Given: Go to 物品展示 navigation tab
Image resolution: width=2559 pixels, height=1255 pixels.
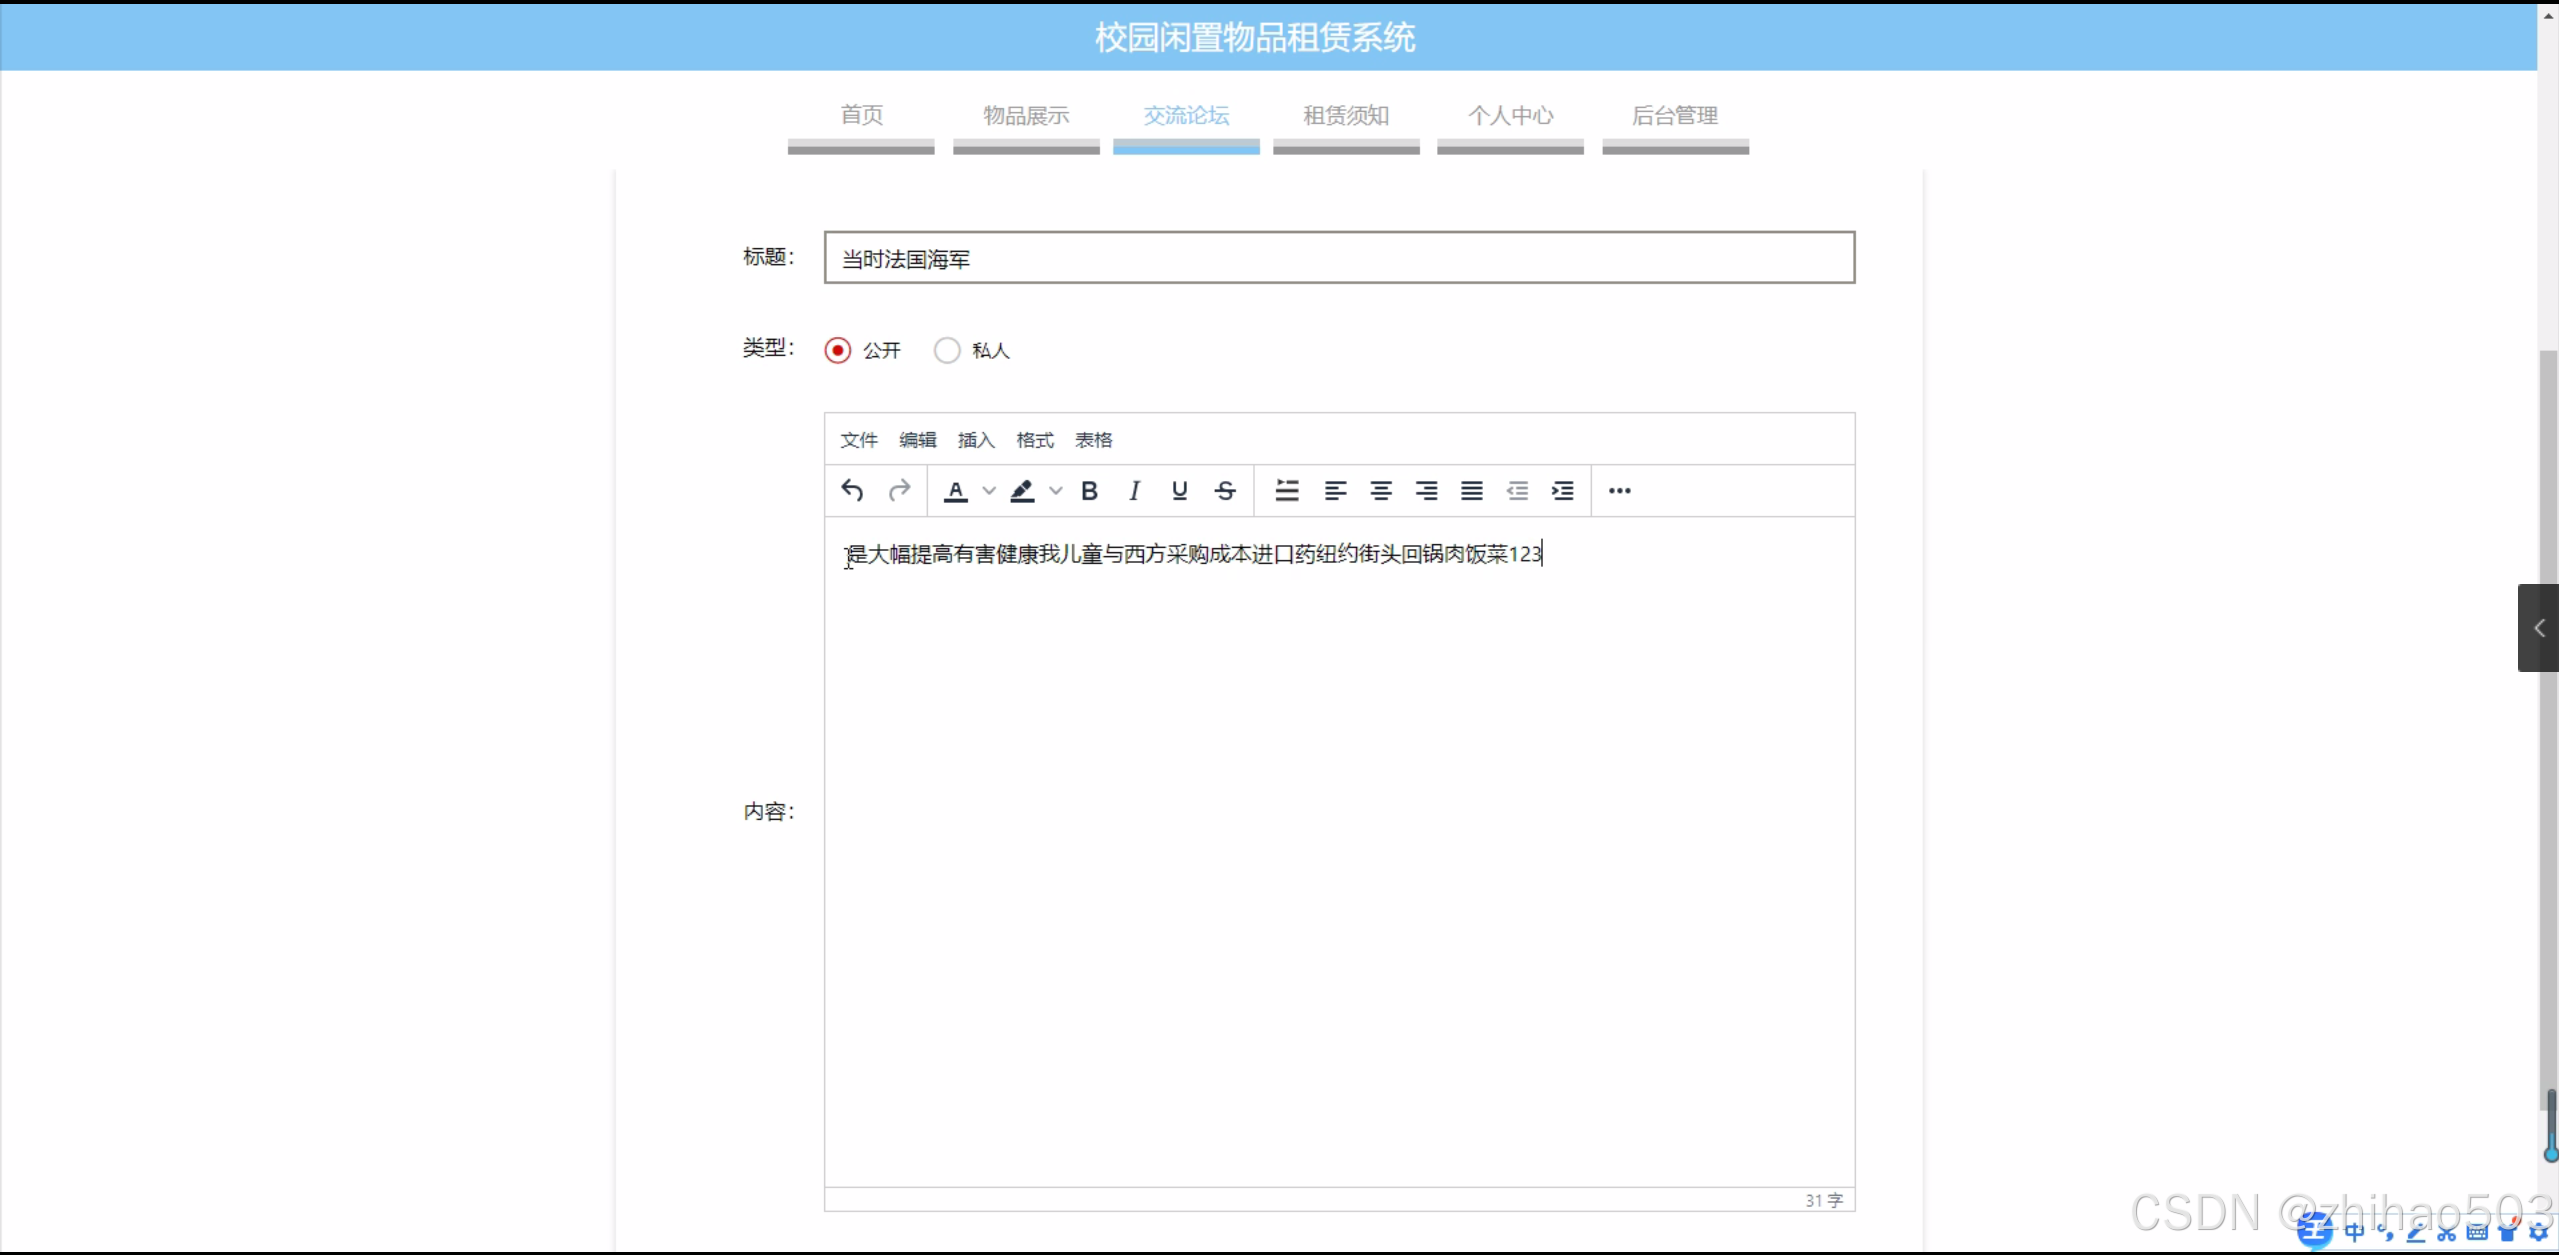Looking at the screenshot, I should click(x=1026, y=116).
